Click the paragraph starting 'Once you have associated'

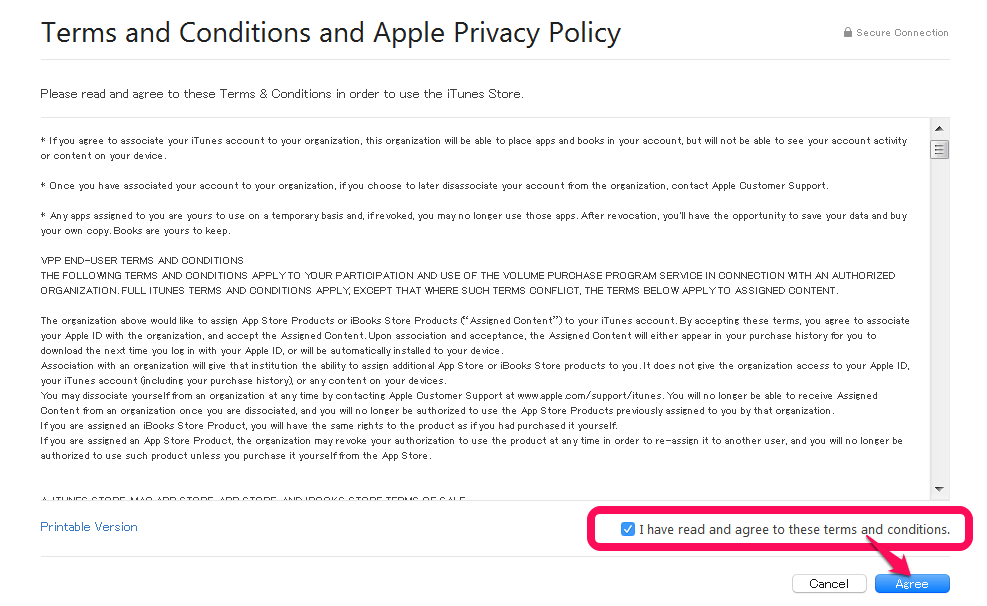coord(434,186)
